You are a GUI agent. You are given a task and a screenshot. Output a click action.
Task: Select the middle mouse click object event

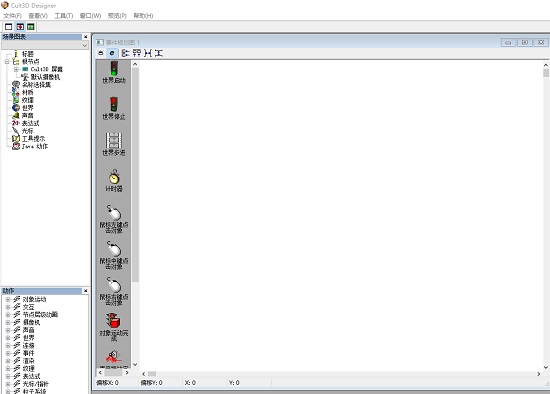tap(114, 255)
